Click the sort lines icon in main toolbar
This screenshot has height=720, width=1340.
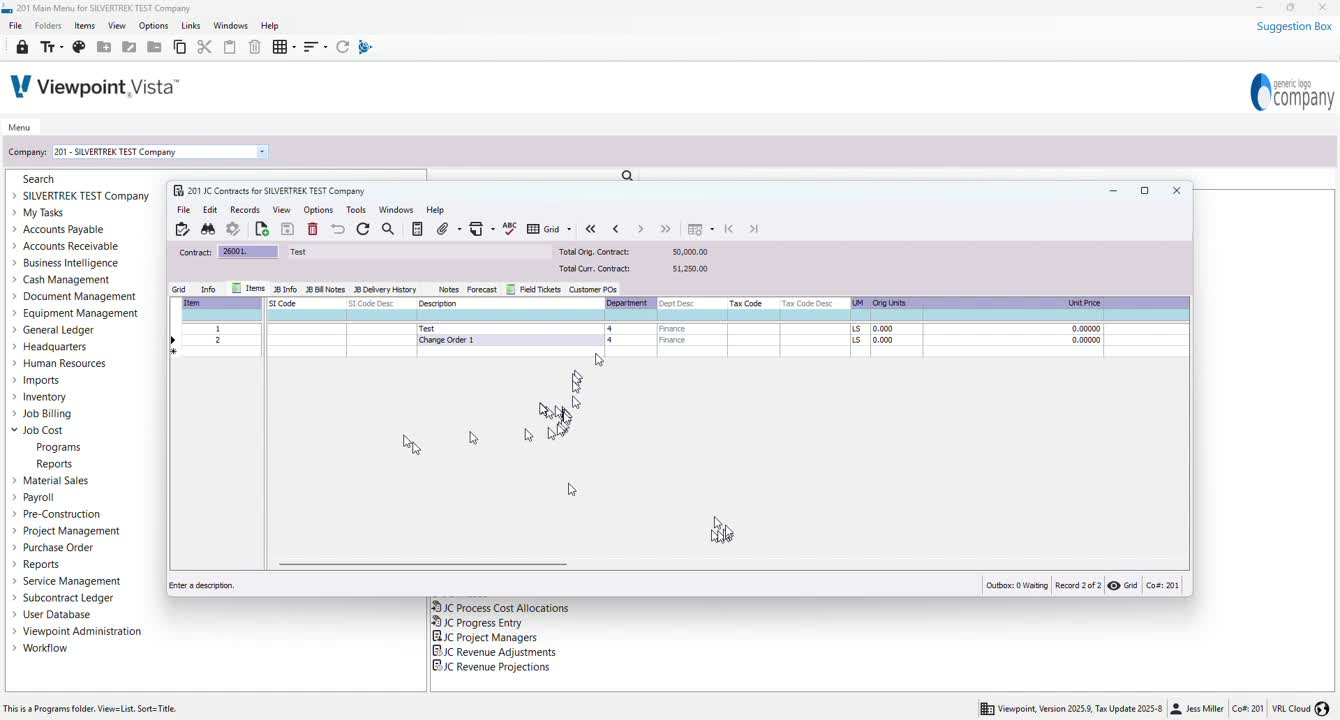point(311,47)
